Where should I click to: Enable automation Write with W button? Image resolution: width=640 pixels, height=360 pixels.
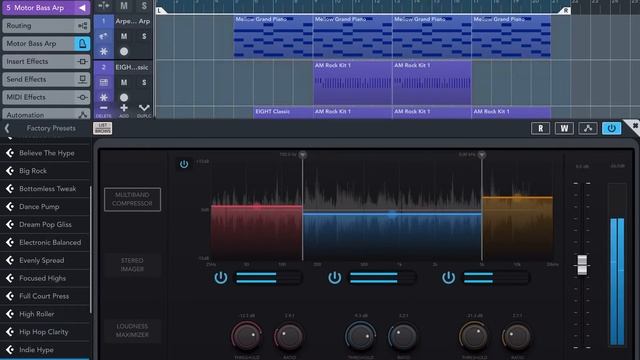[x=564, y=128]
